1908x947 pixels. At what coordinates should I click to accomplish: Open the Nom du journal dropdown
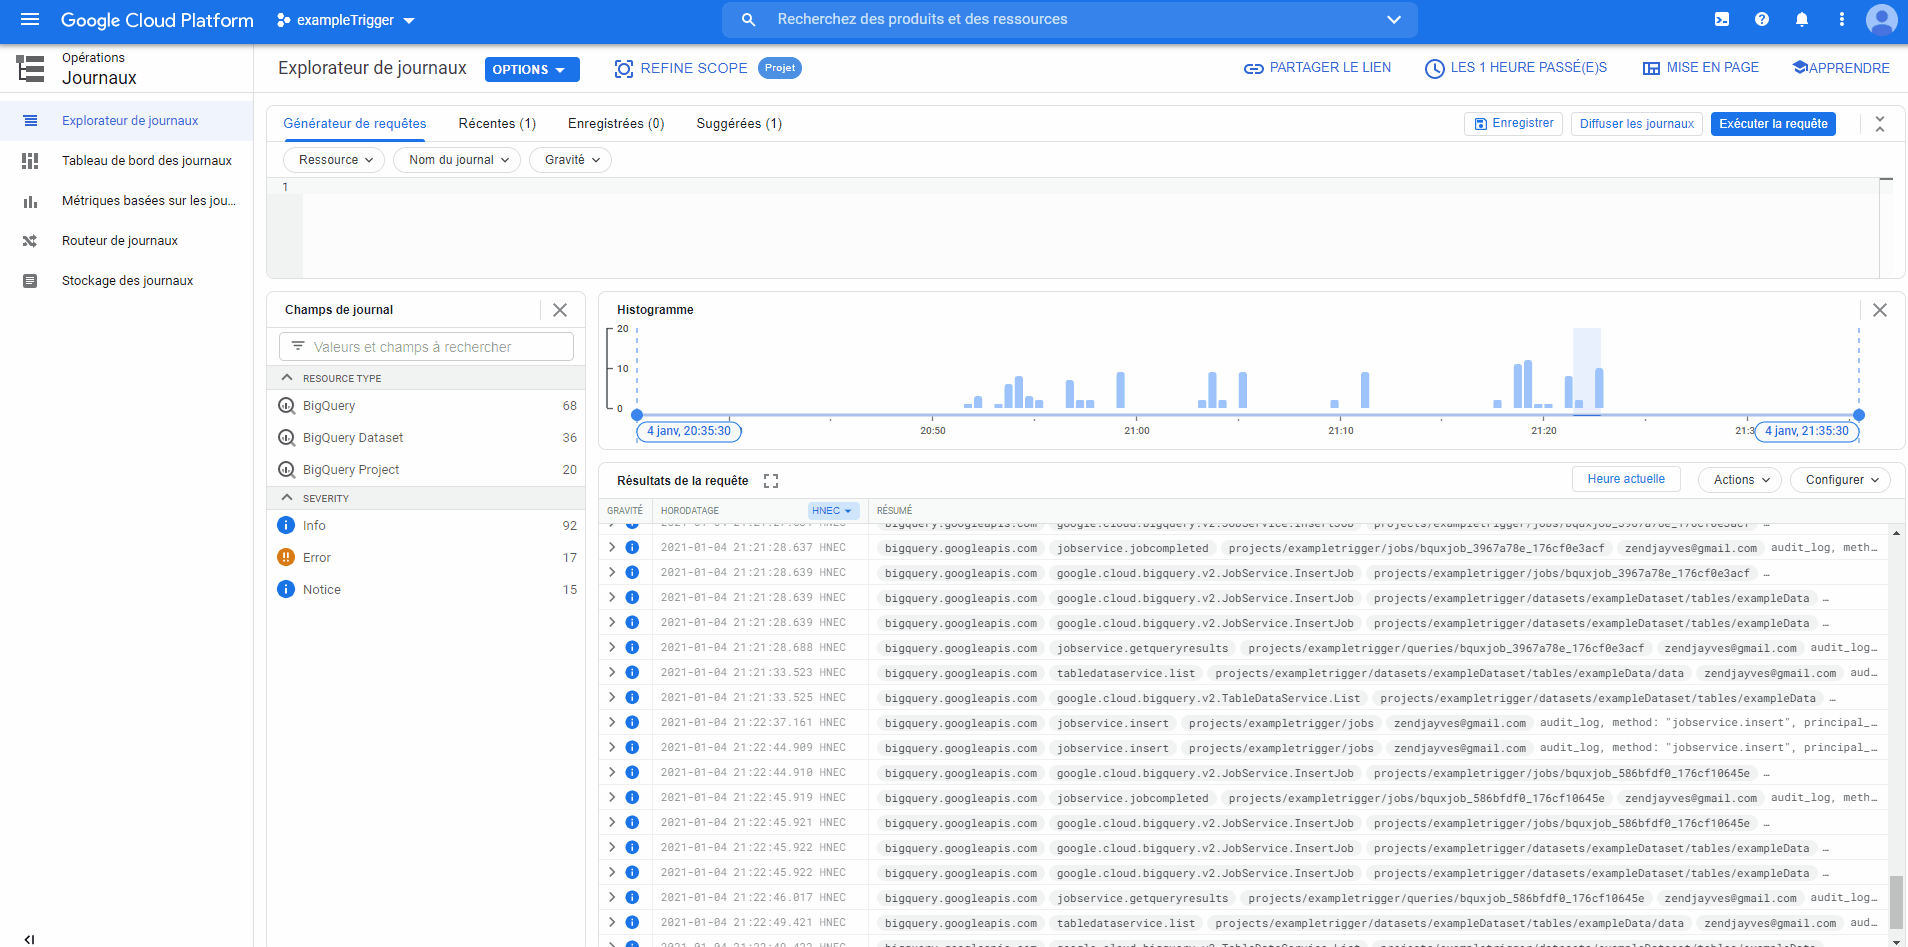458,160
